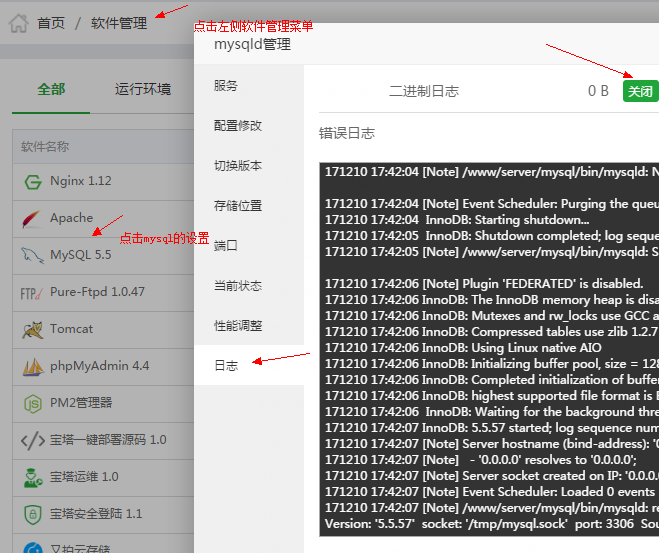Click MySQL 5.5 software name
The height and width of the screenshot is (553, 659).
coord(81,255)
